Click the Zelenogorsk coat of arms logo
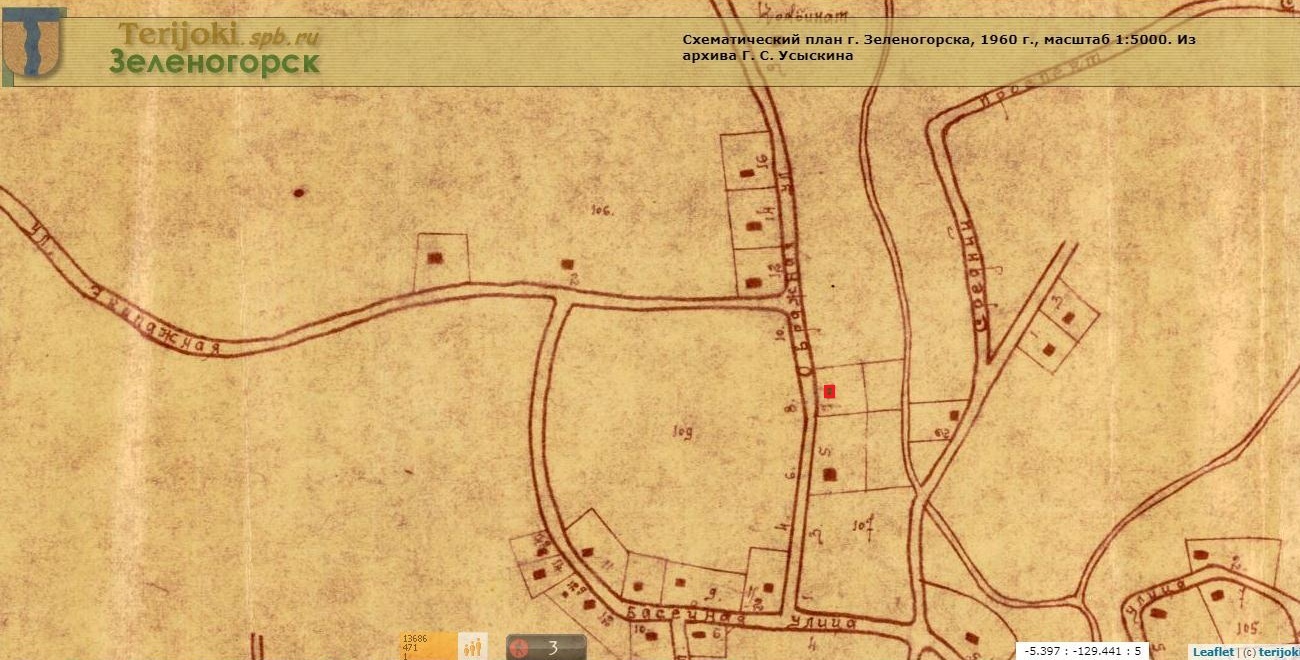 coord(34,43)
